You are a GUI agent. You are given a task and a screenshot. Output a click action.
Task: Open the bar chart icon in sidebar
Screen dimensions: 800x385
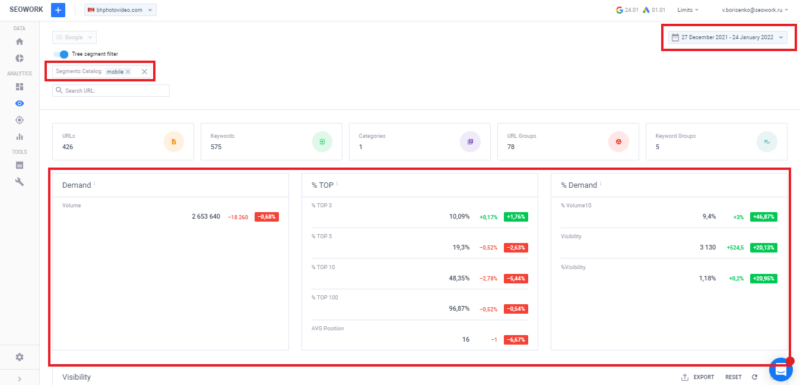[x=20, y=137]
